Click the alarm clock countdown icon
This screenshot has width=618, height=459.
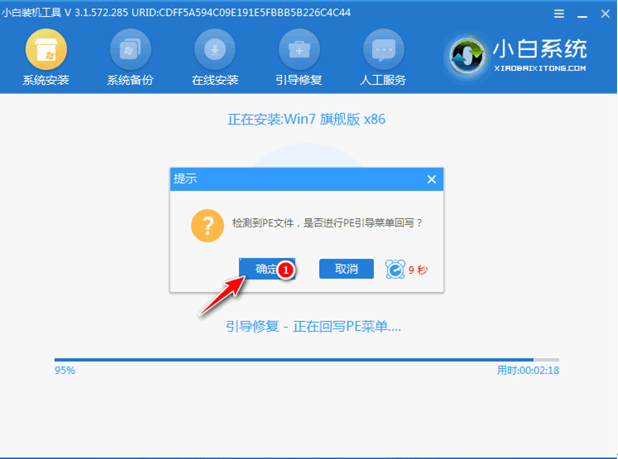point(395,269)
